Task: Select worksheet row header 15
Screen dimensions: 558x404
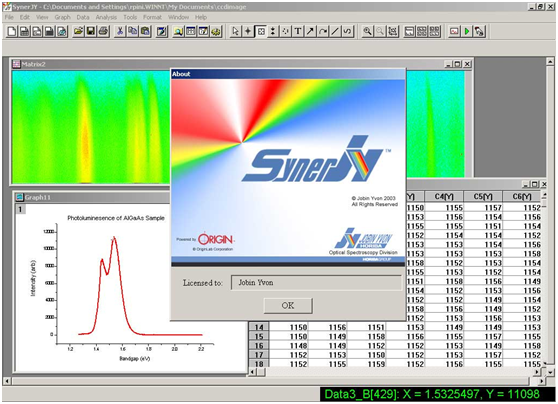Action: tap(259, 336)
